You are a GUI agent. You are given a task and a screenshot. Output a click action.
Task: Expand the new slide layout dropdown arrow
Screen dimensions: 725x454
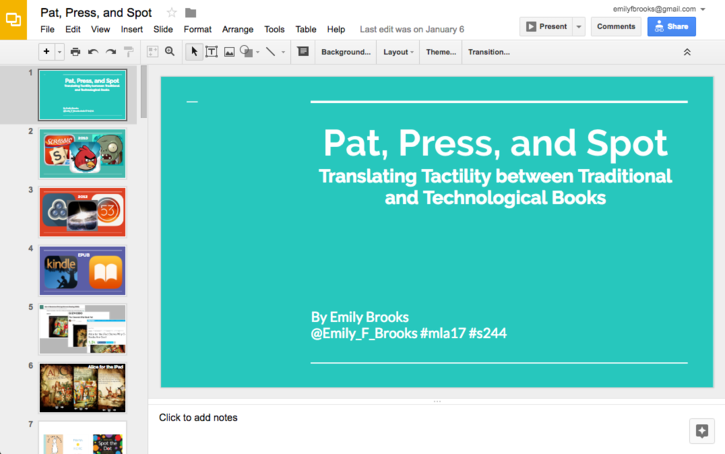pyautogui.click(x=60, y=52)
